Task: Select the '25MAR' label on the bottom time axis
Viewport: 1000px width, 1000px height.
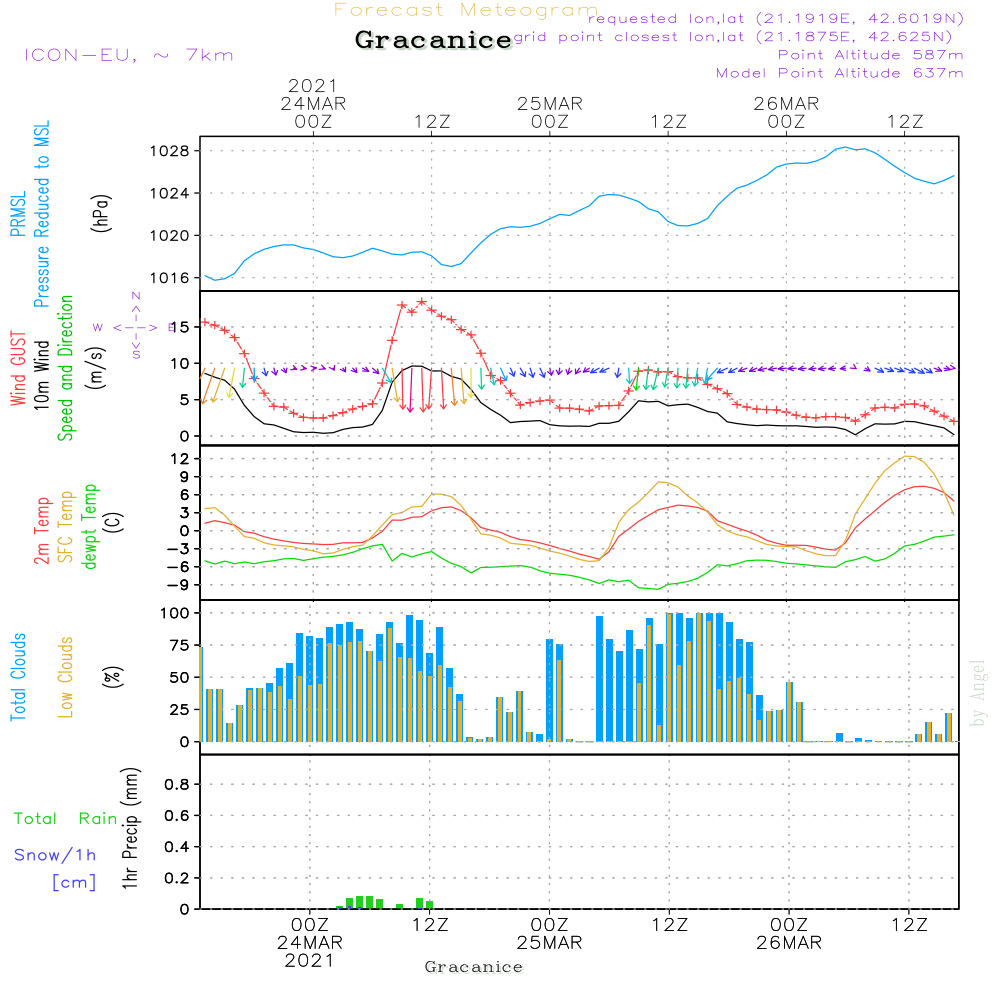Action: click(549, 943)
